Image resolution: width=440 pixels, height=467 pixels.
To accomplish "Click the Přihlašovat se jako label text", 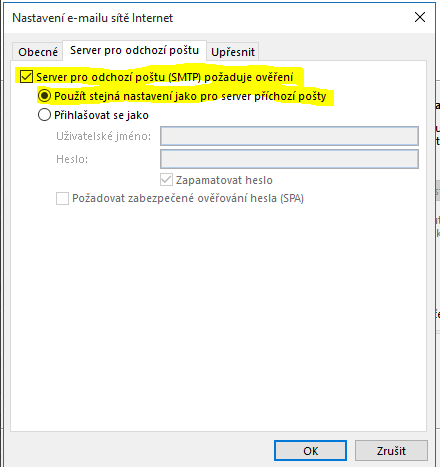I will tap(101, 115).
